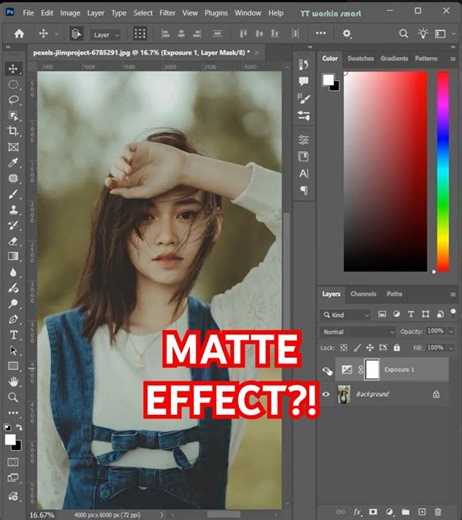Screen dimensions: 462x520
Task: Lock transparent pixels
Action: tap(344, 348)
